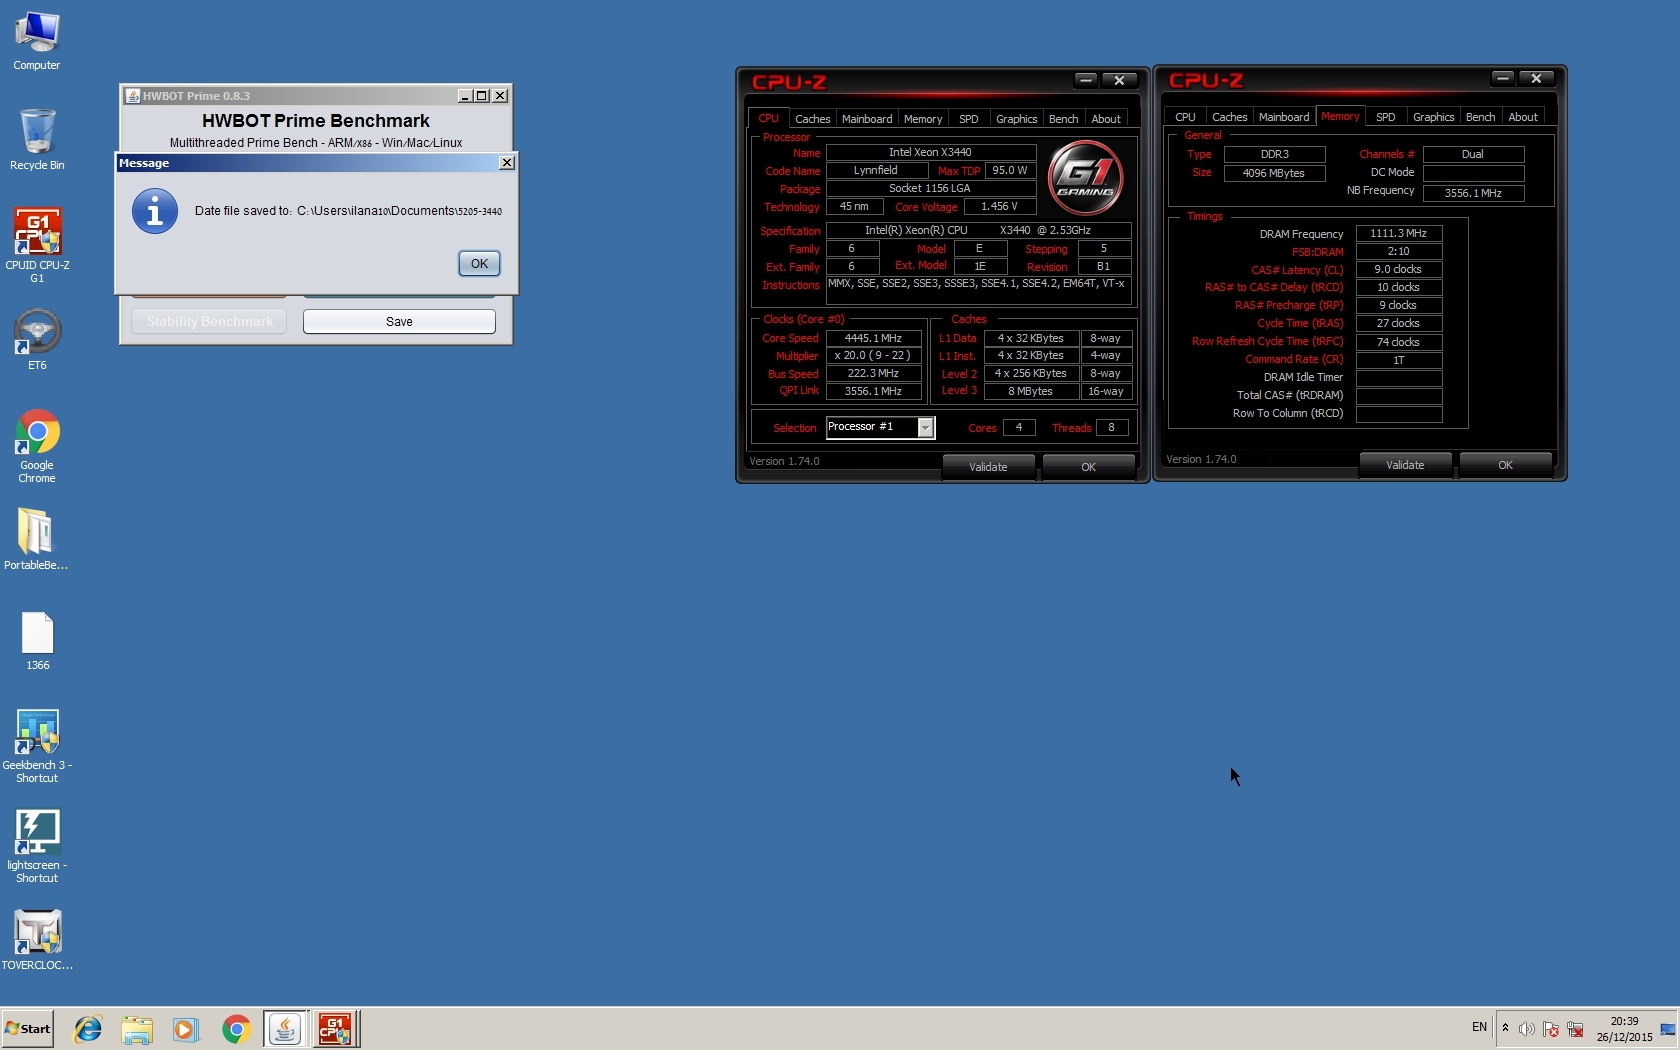This screenshot has width=1680, height=1050.
Task: Click the Code Name value Lynnfield
Action: (876, 170)
